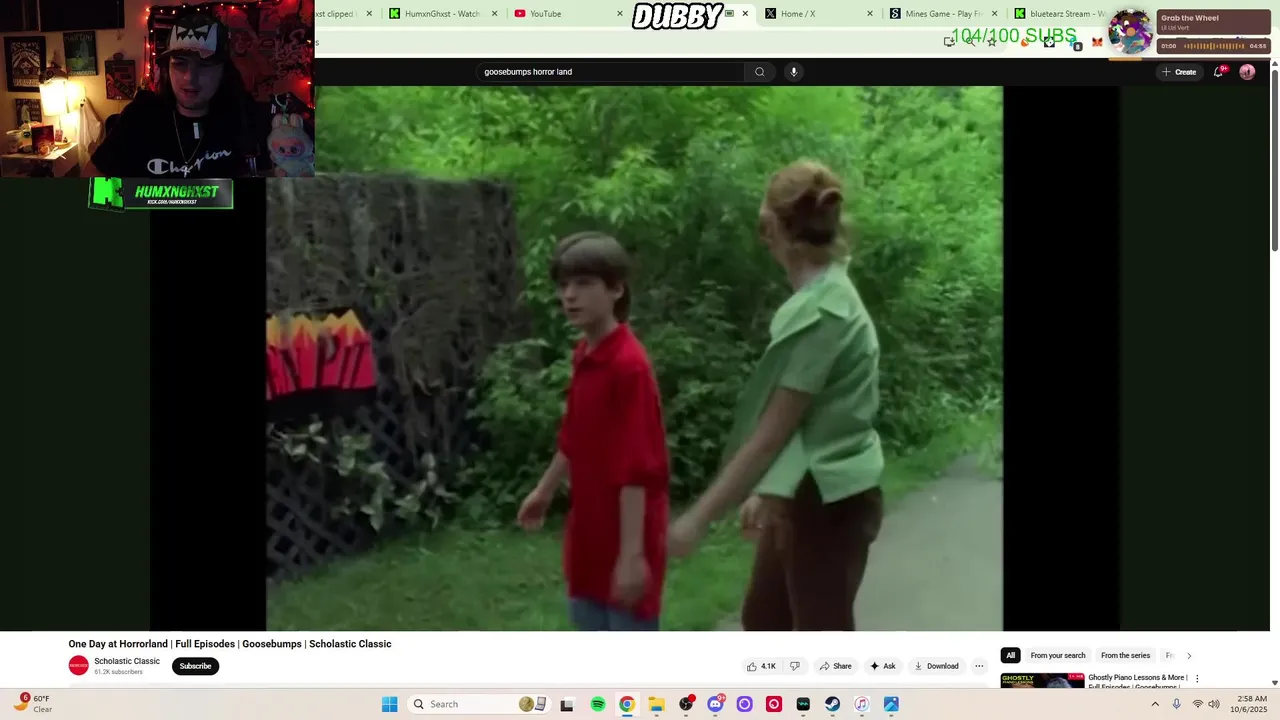Open the Windows Start menu
Screen dimensions: 1280x720
pos(389,704)
